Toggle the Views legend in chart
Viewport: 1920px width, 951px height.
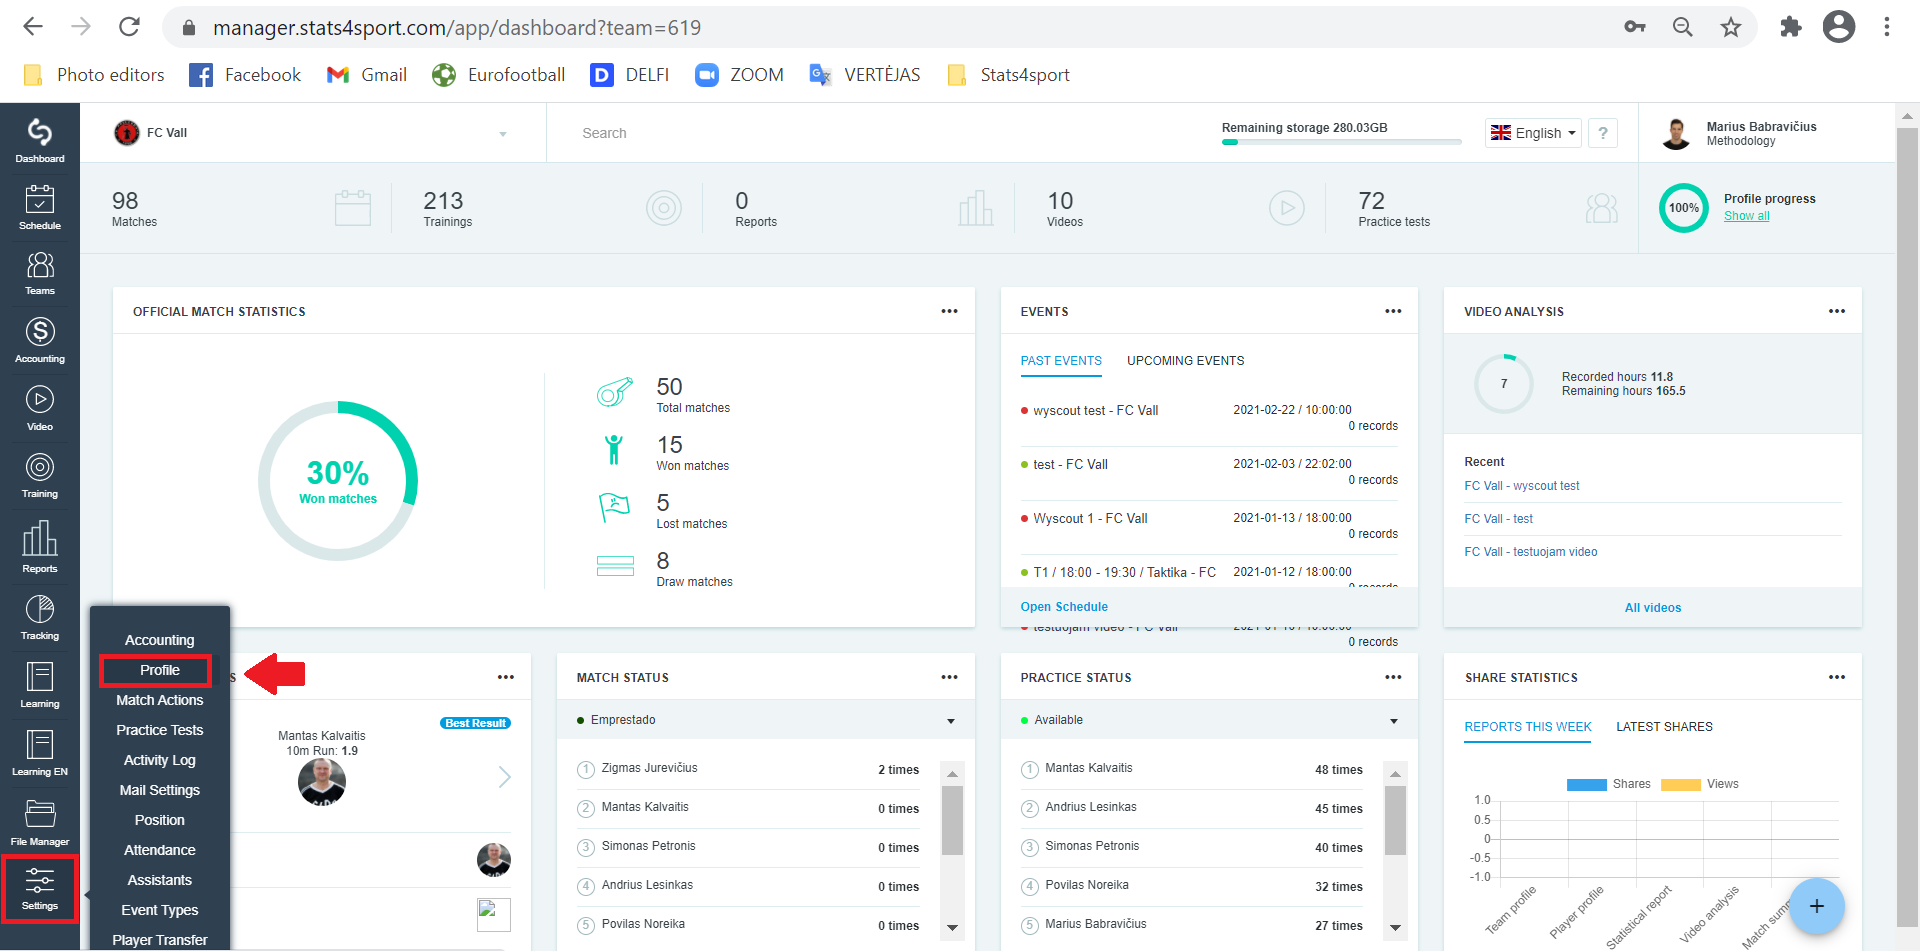pos(1700,784)
